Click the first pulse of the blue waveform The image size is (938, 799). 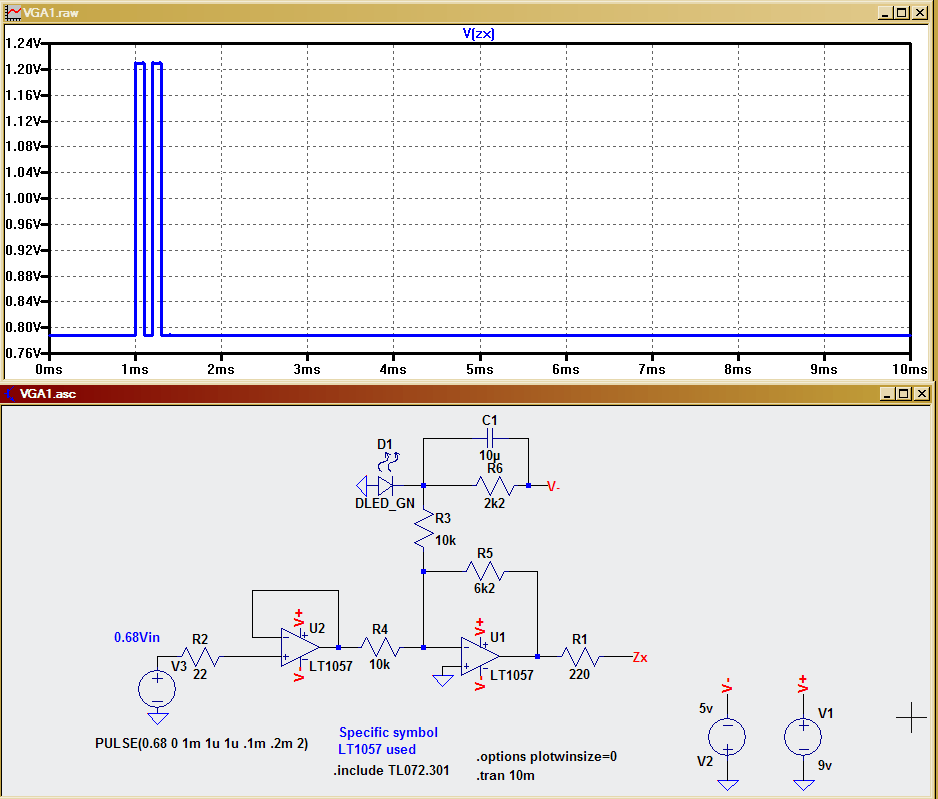point(139,199)
